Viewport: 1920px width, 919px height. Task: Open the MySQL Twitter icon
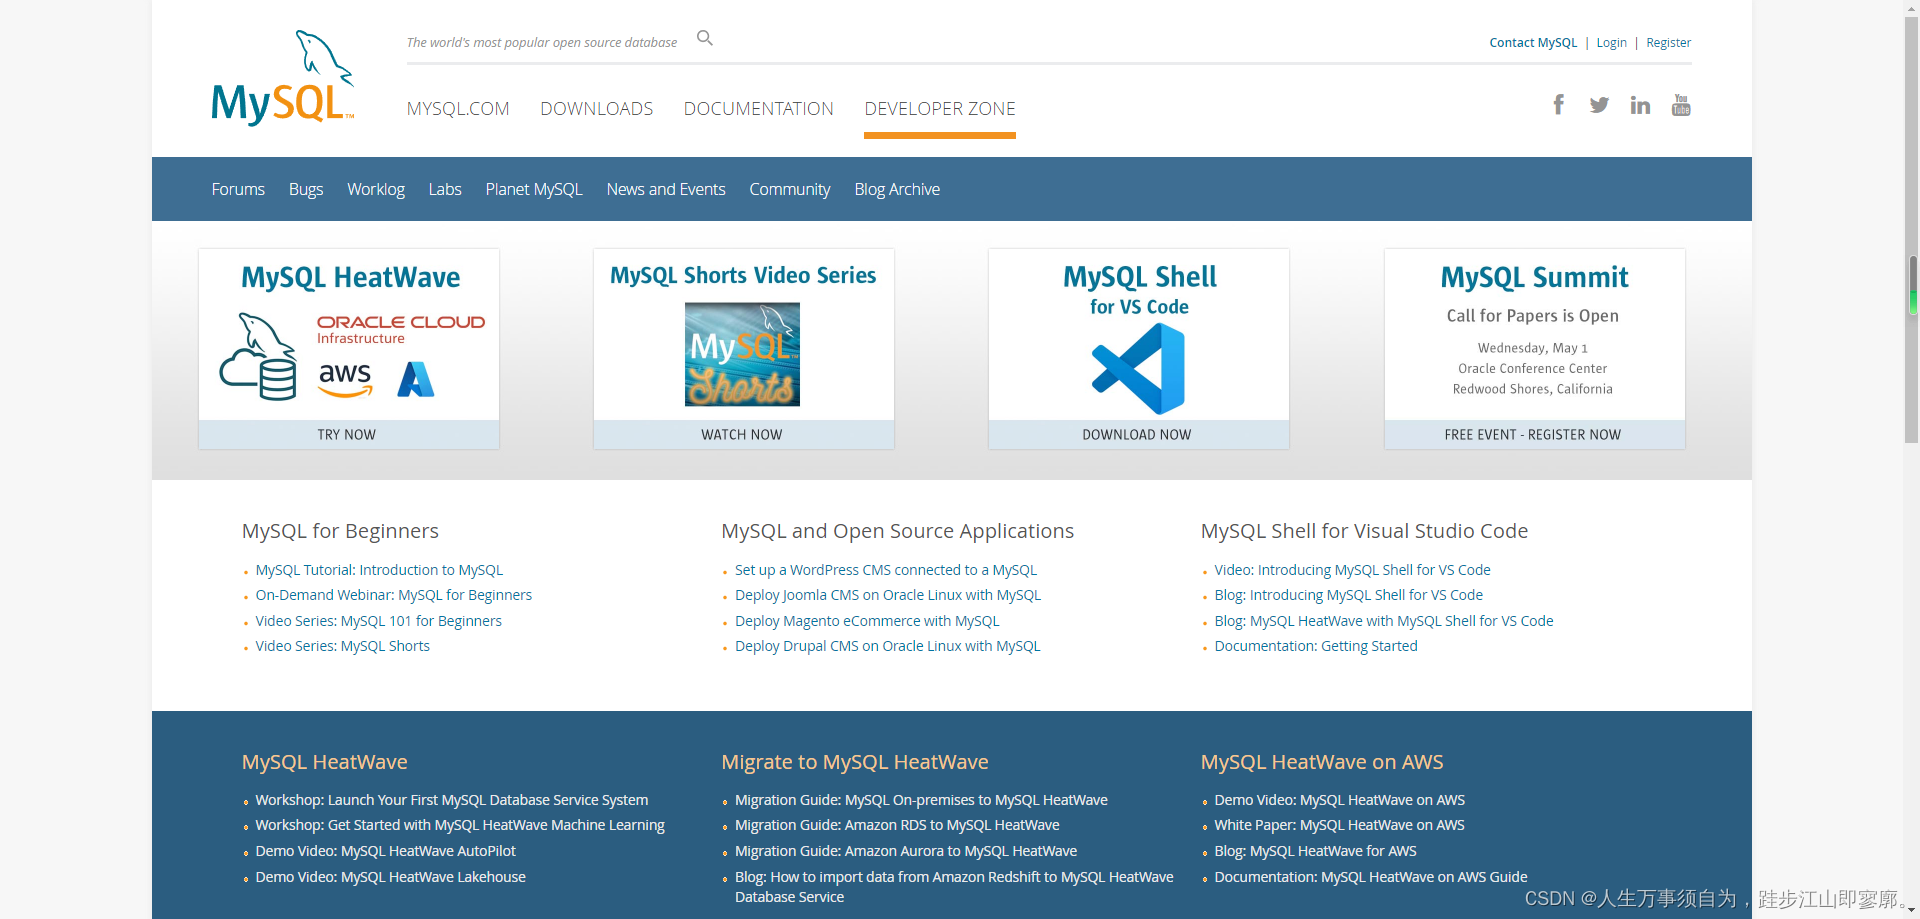pos(1599,105)
